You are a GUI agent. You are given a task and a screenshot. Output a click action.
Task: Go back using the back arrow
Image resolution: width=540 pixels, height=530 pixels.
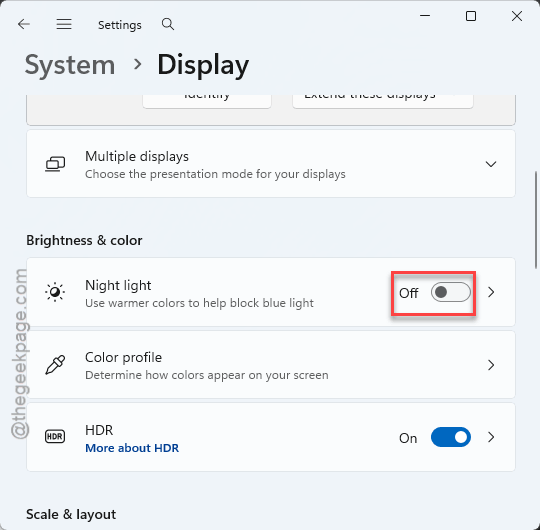coord(24,24)
